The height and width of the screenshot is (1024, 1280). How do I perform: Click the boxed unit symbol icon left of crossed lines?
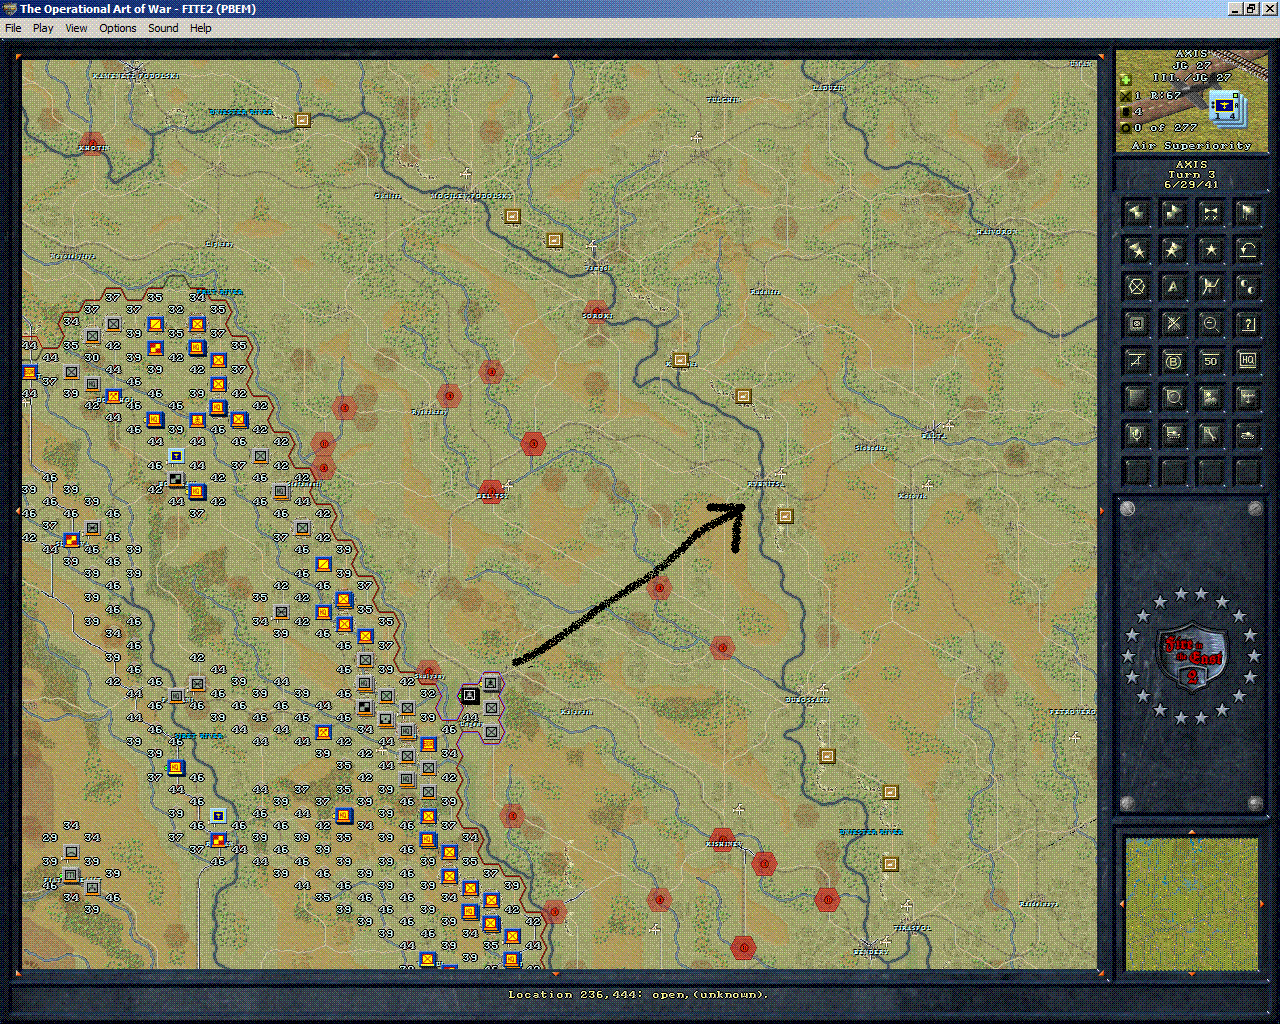pyautogui.click(x=1137, y=323)
